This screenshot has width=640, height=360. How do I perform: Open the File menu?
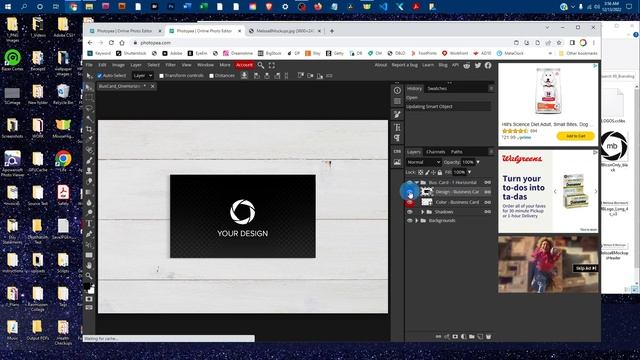[x=89, y=65]
